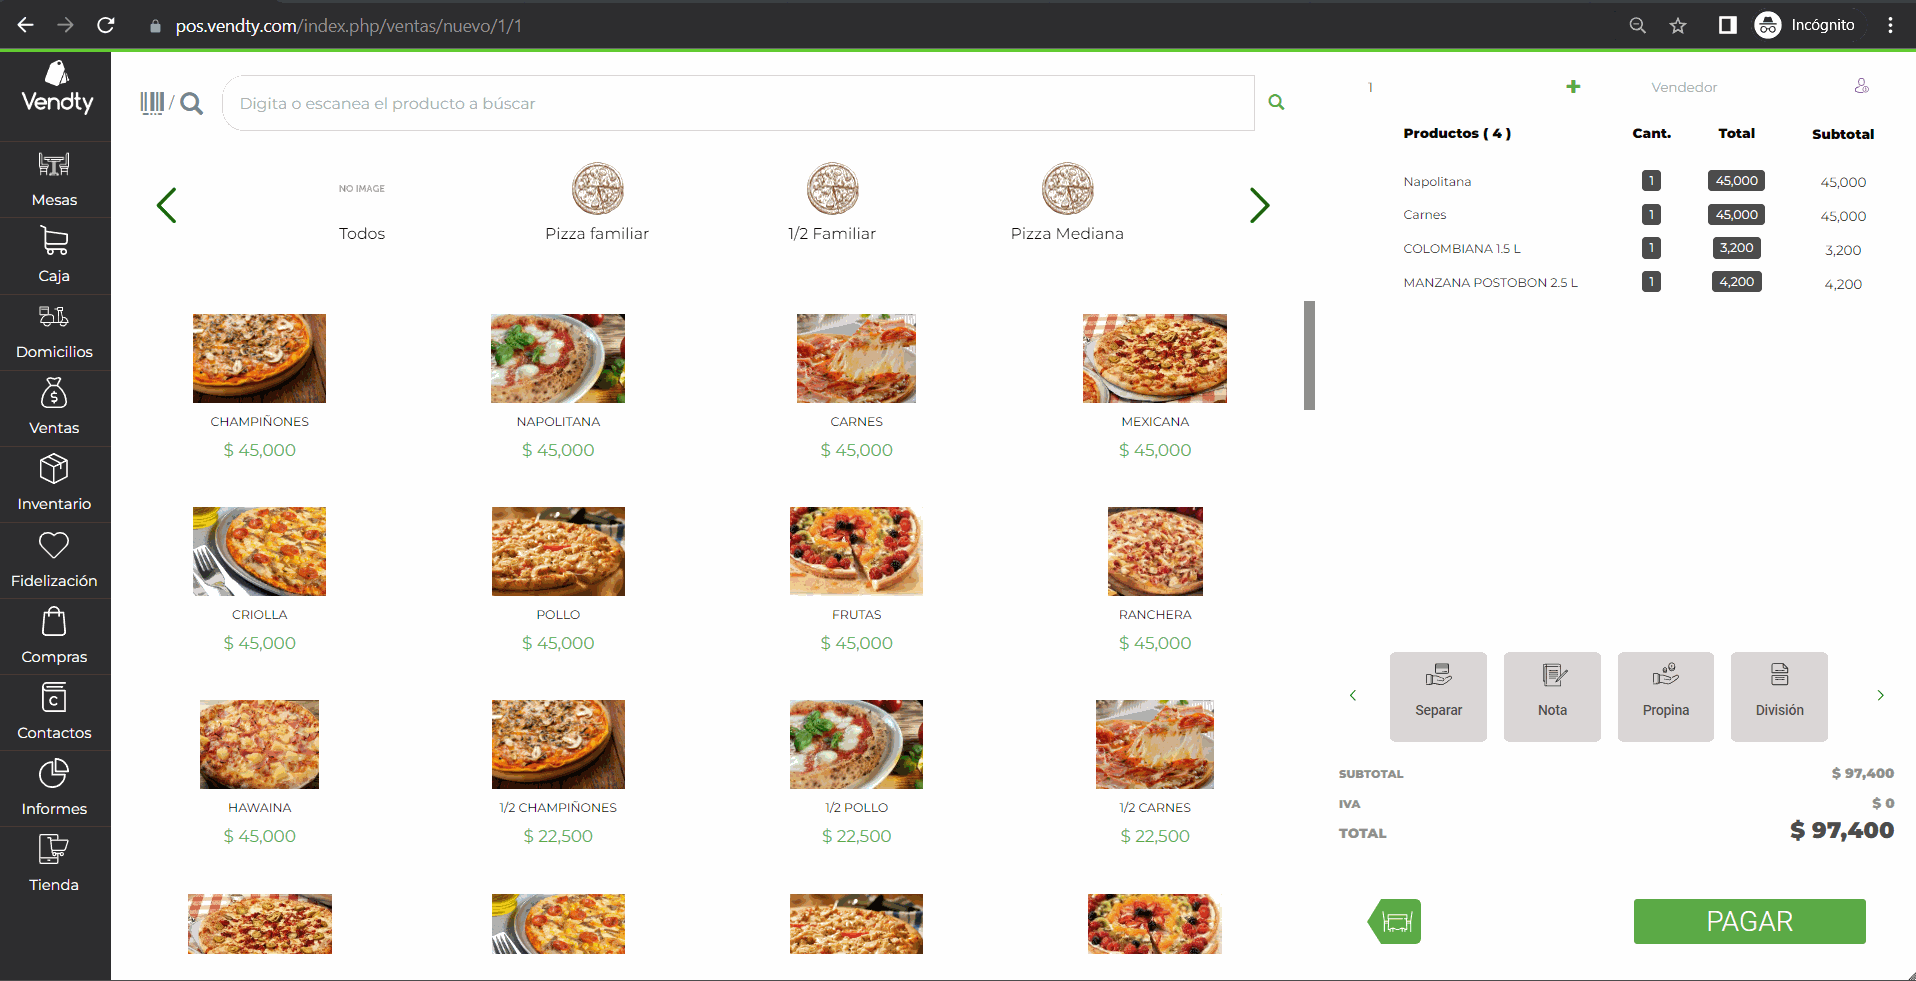Viewport: 1916px width, 981px height.
Task: Edit COLOMBIANA price 3,200 badge
Action: 1736,248
